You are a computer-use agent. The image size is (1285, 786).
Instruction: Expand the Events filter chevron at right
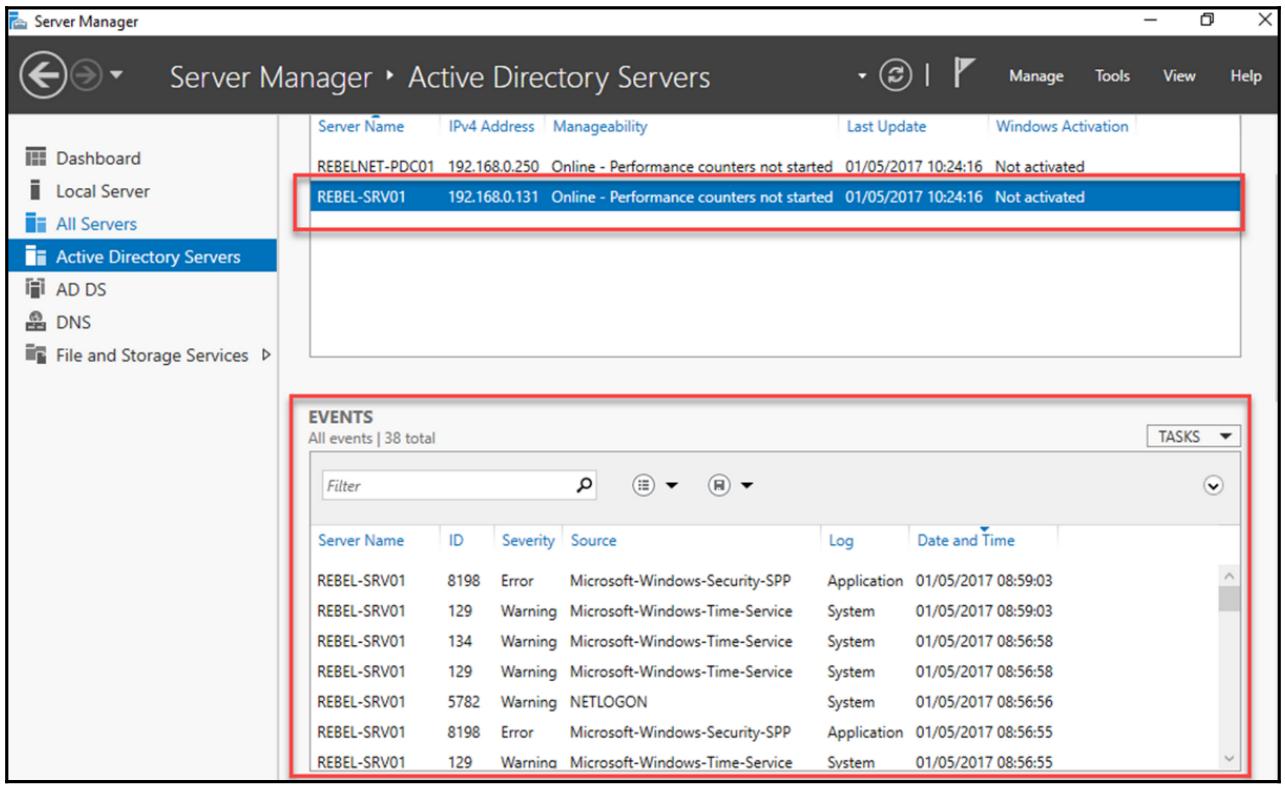pos(1214,485)
